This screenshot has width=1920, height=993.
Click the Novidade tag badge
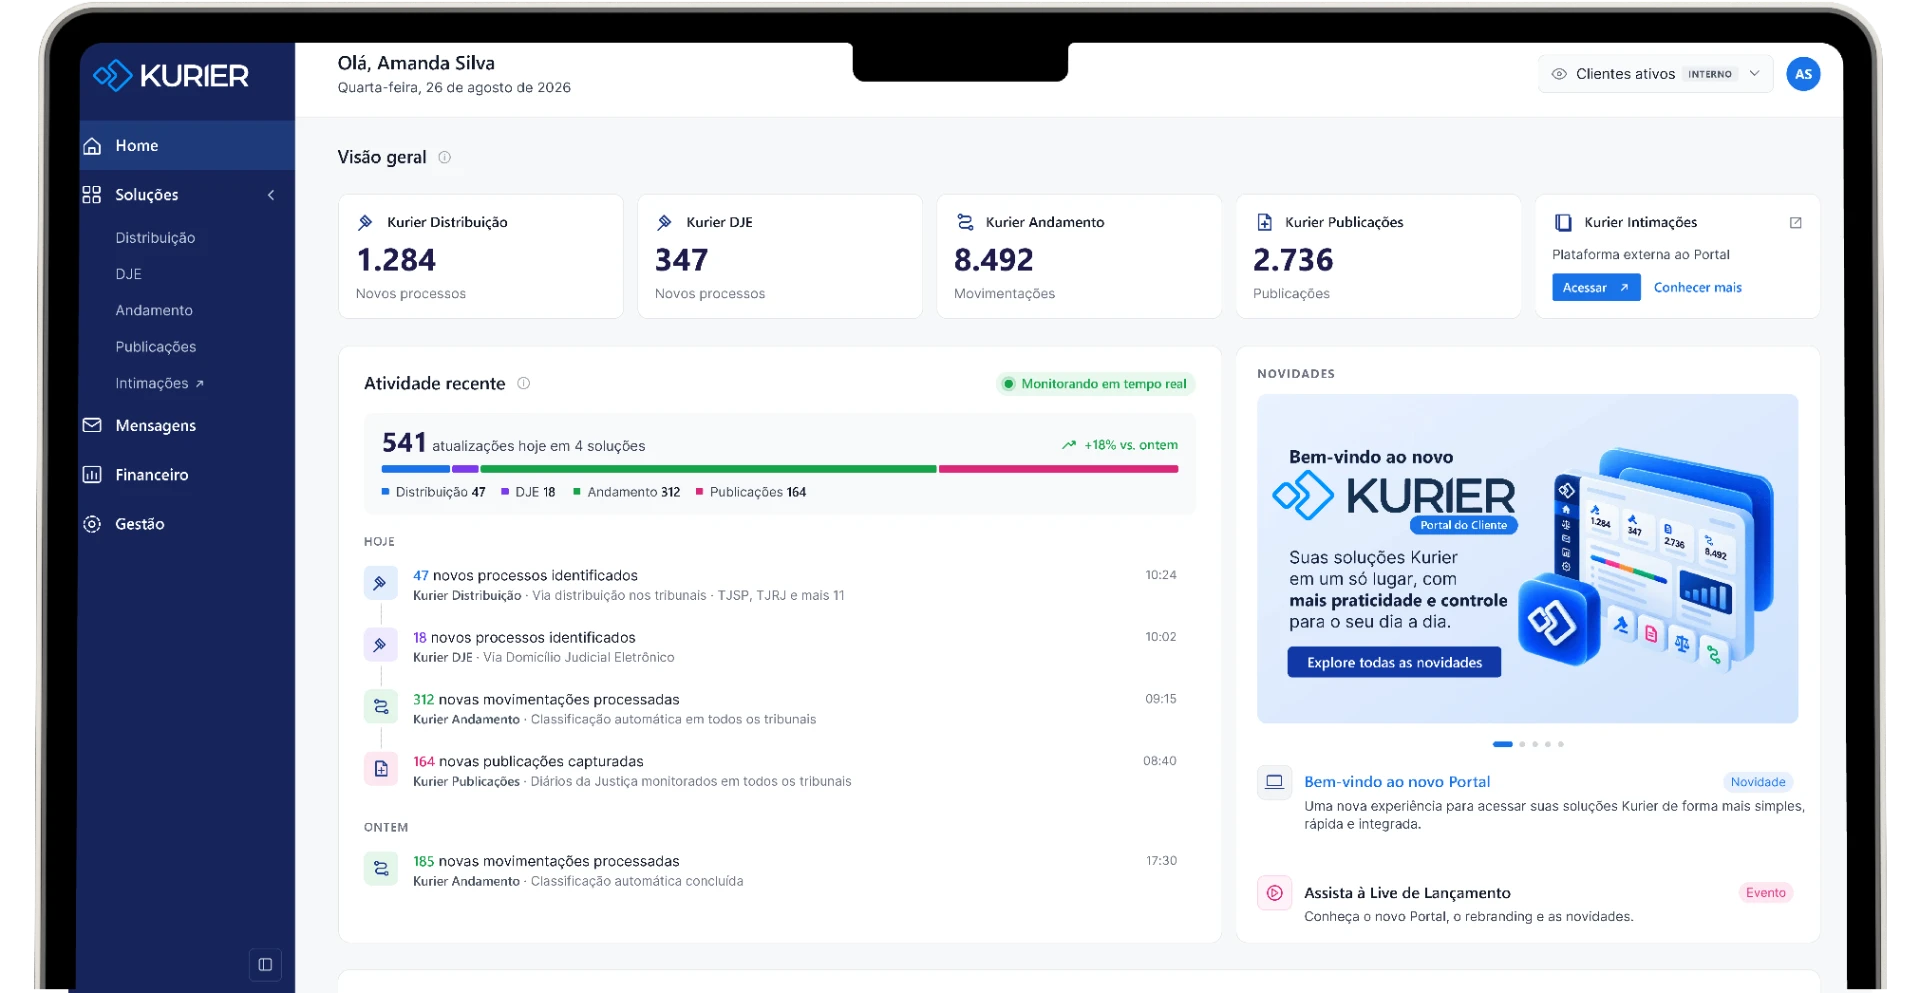click(1757, 782)
